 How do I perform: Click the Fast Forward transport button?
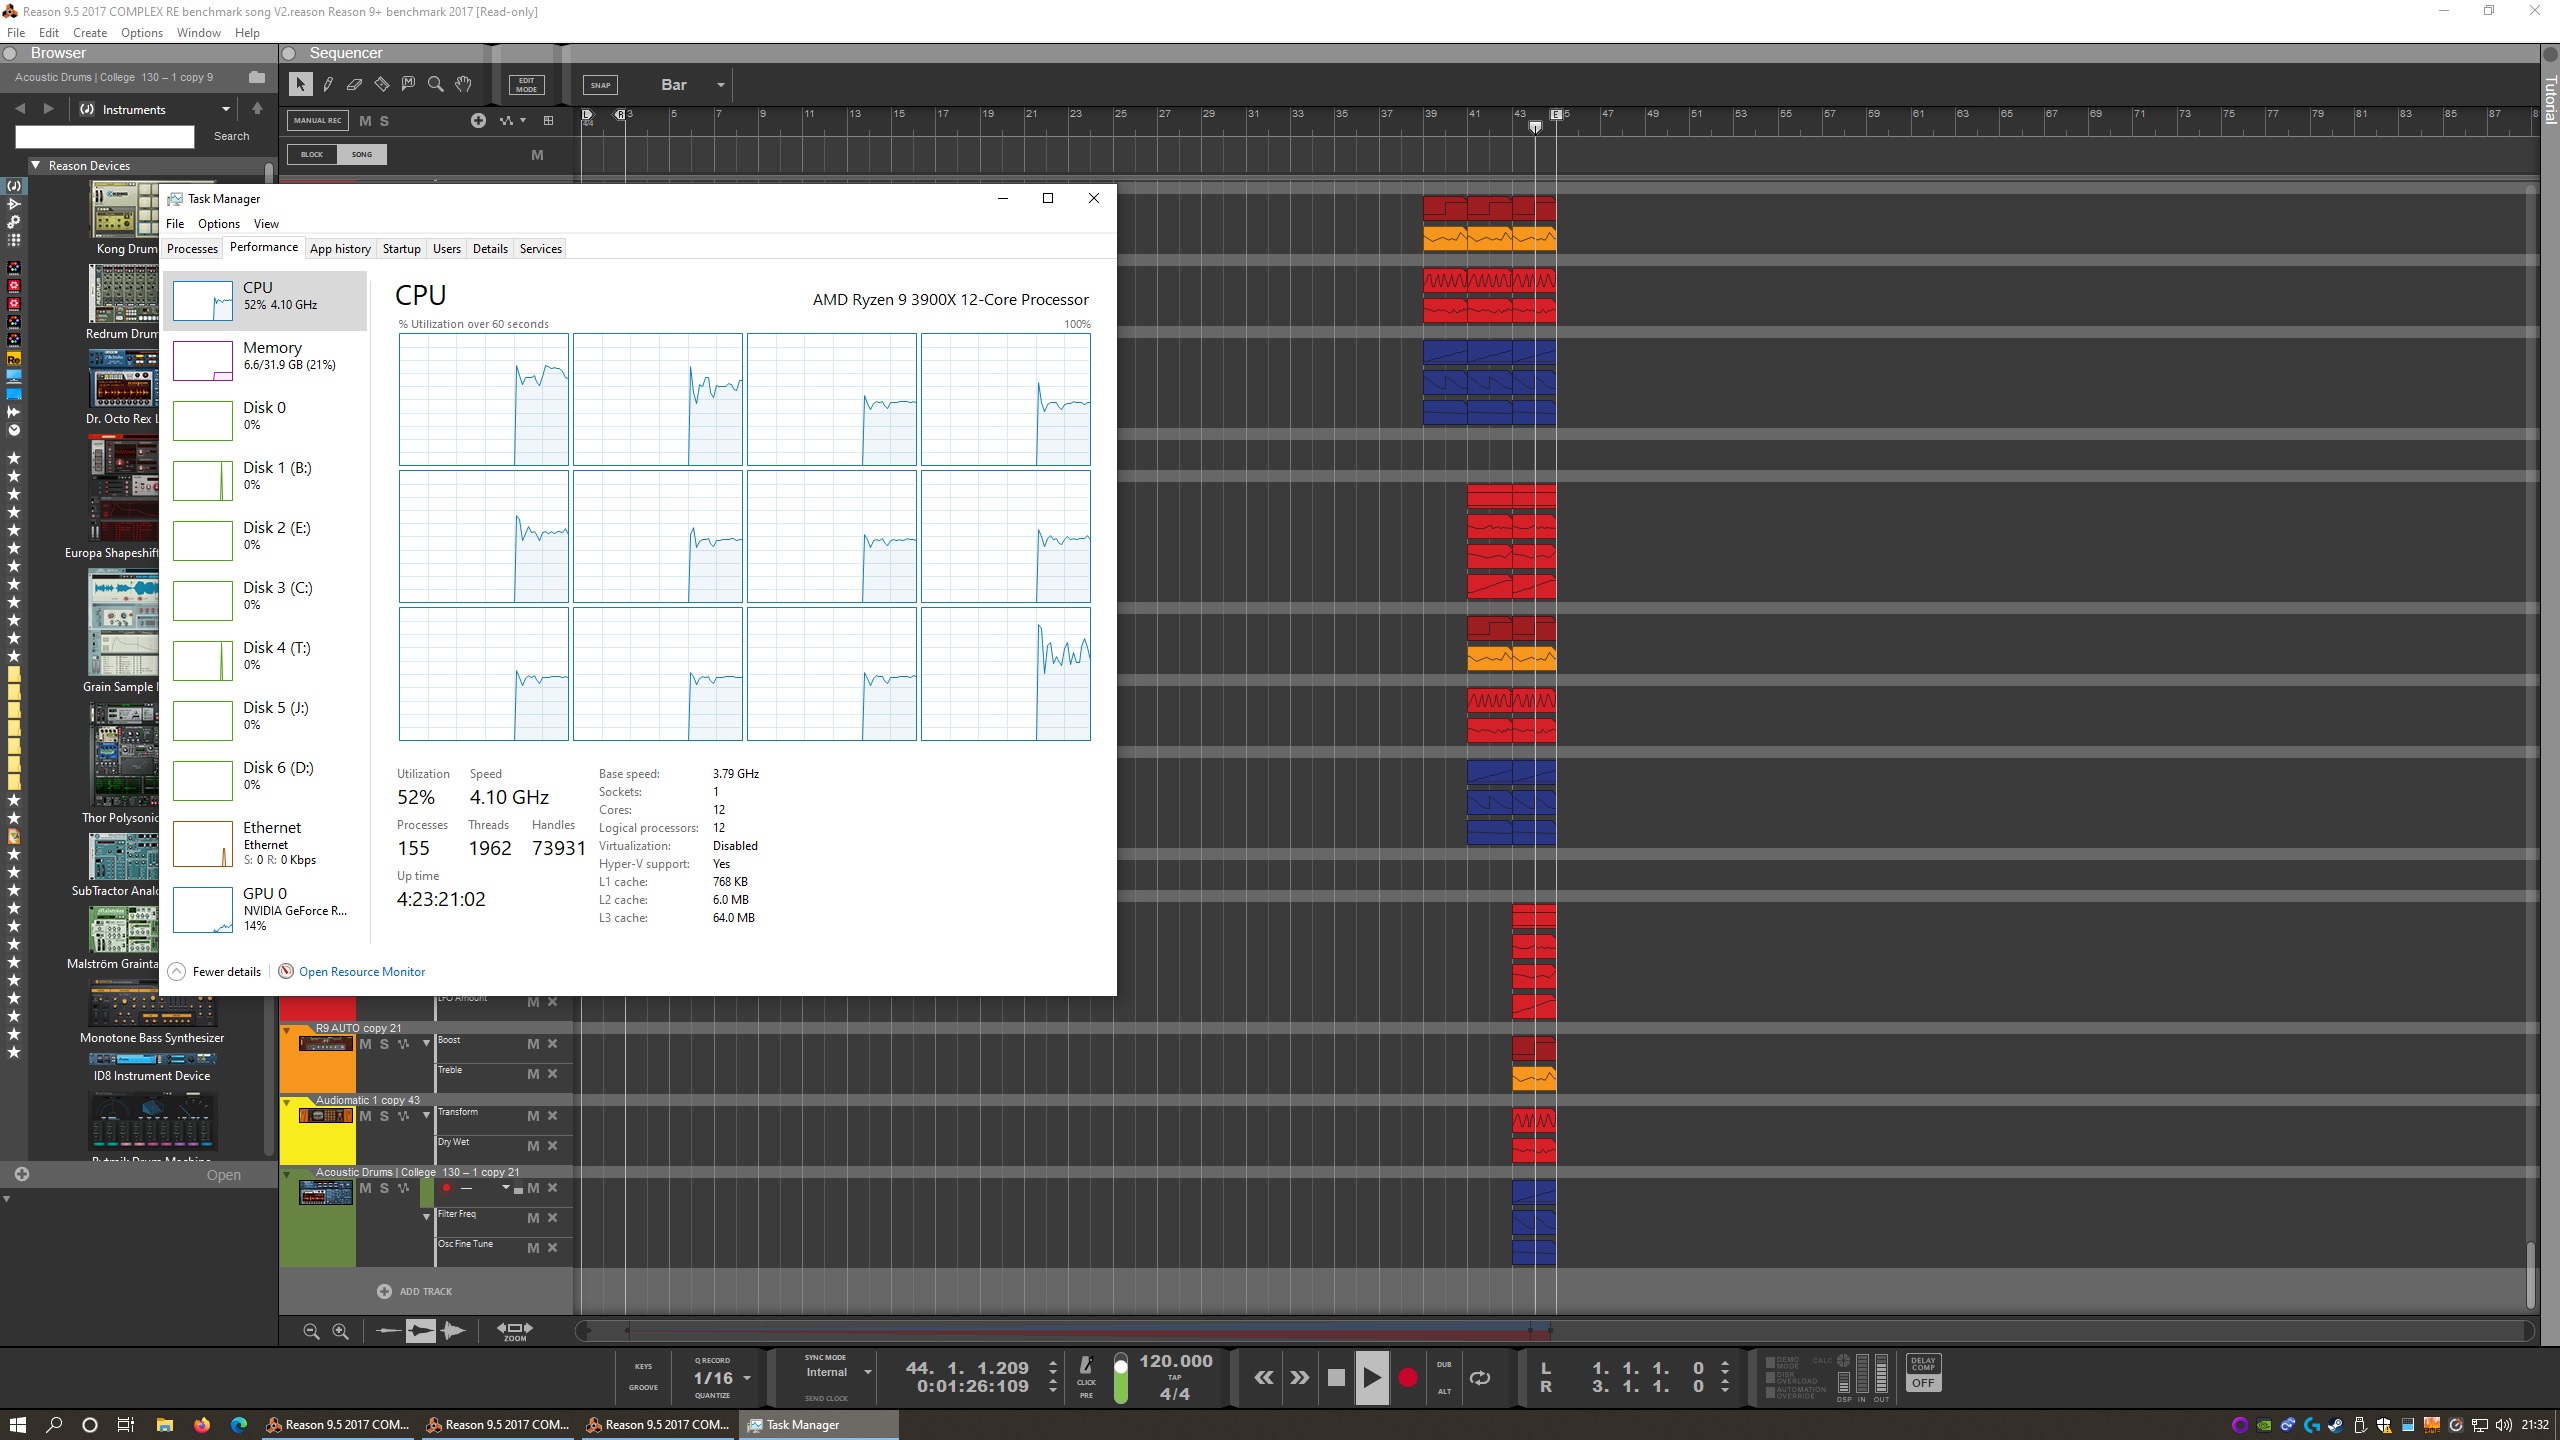click(1300, 1378)
